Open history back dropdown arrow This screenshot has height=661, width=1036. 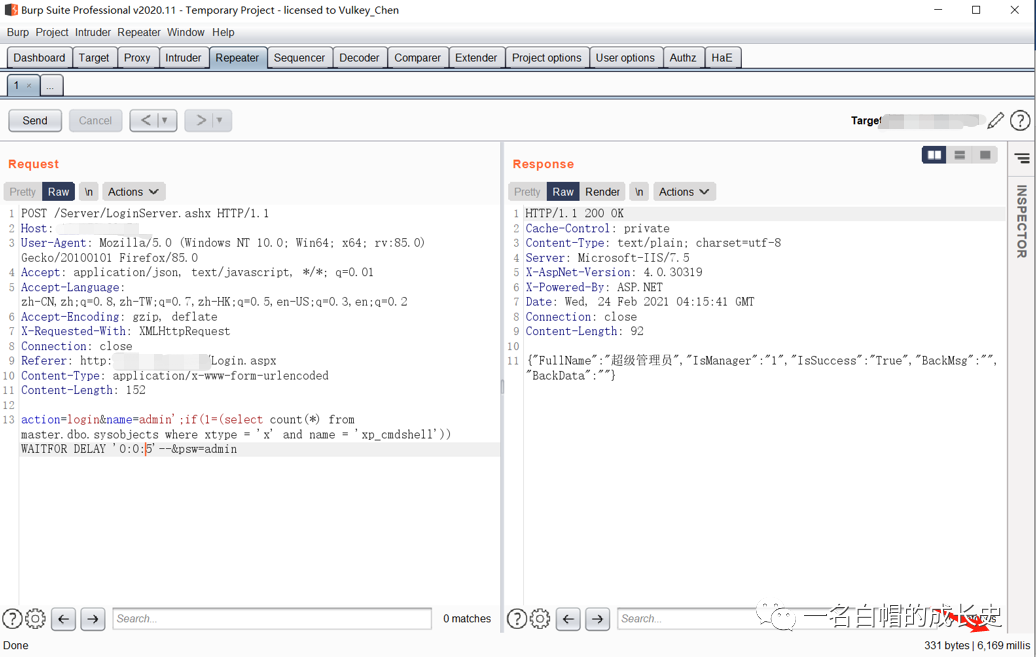166,120
